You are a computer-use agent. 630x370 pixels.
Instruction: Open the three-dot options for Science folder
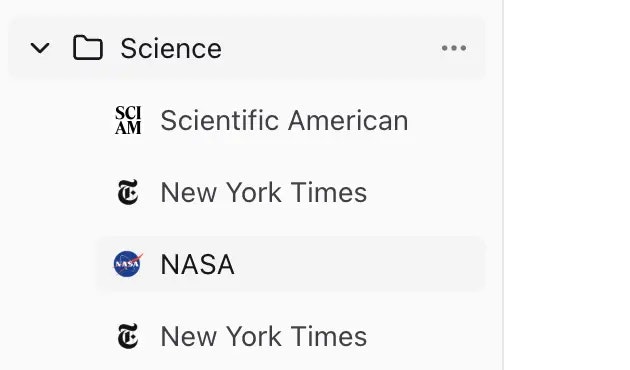point(454,48)
